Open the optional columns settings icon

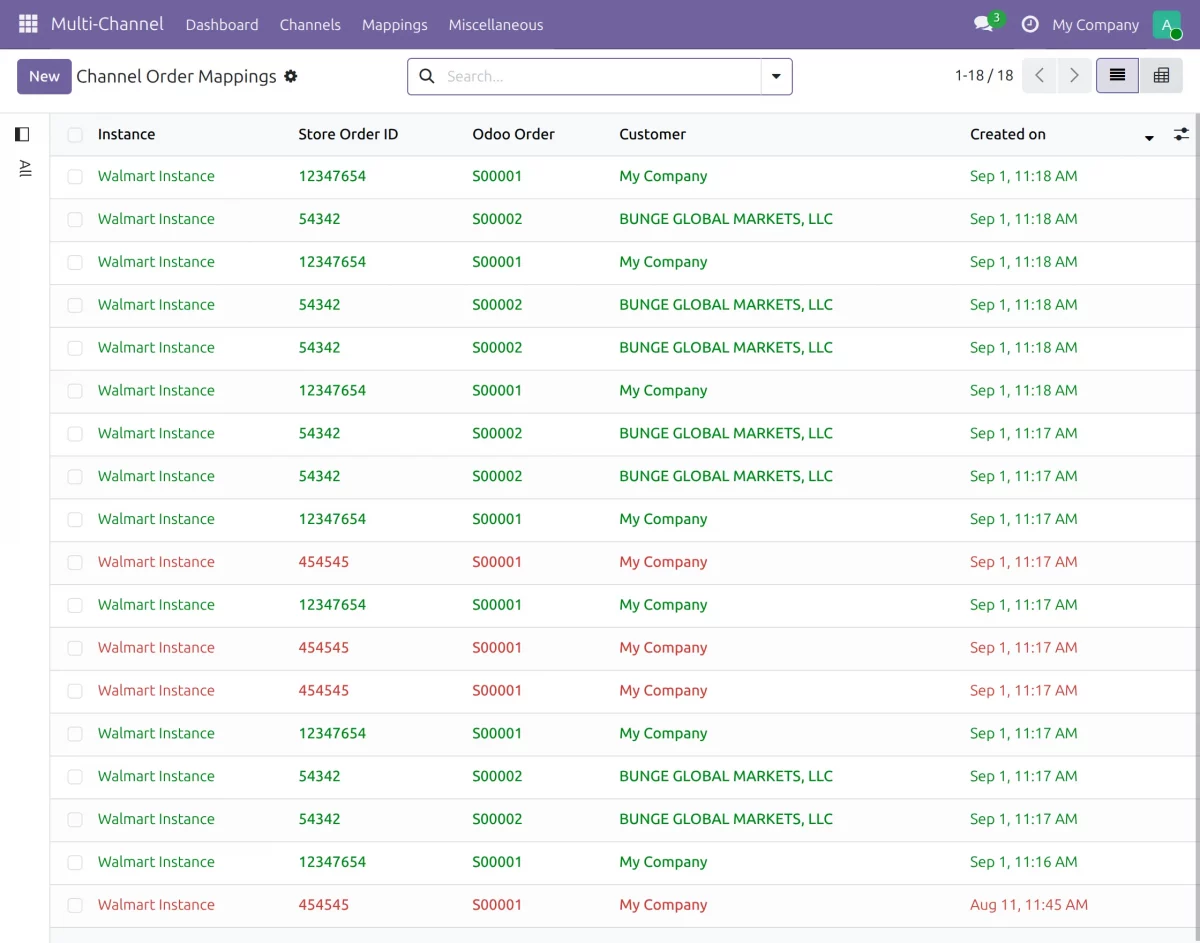1181,134
